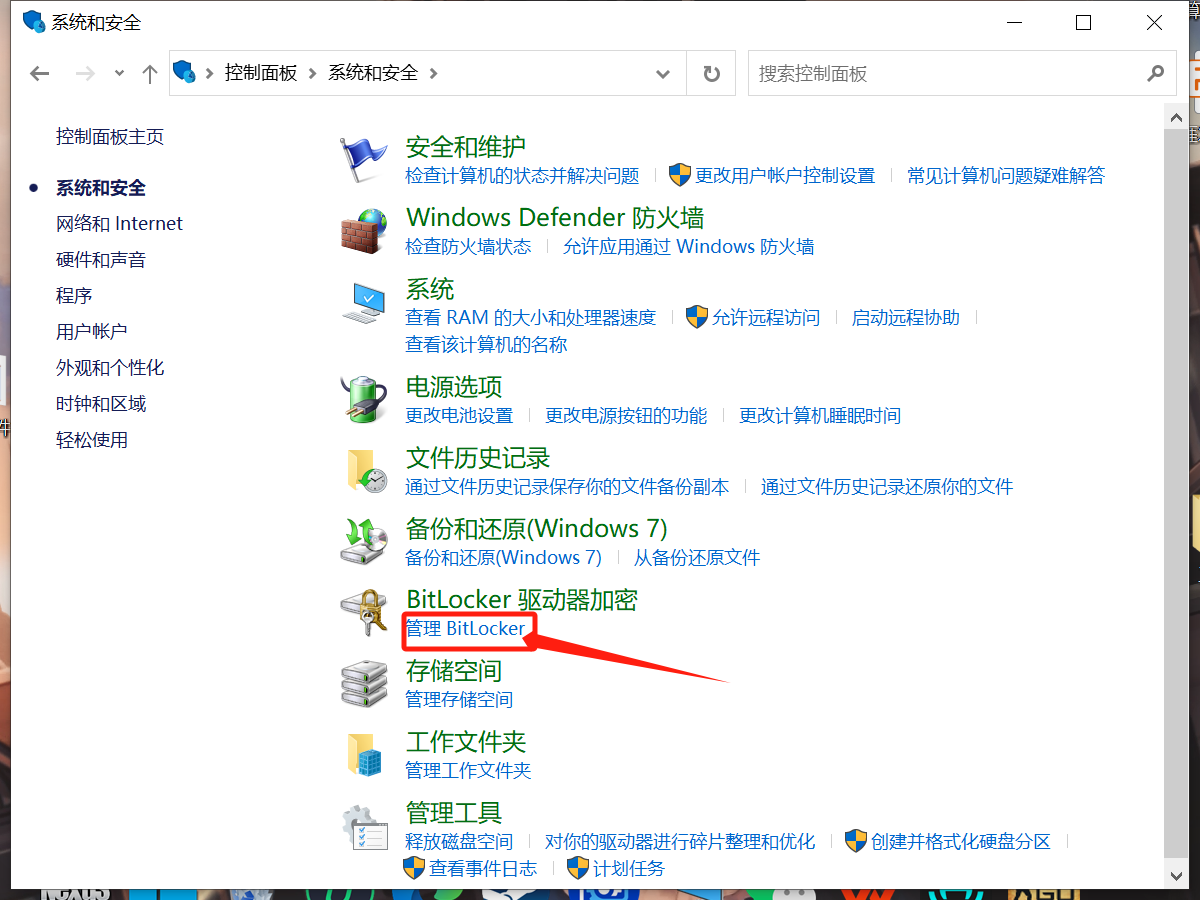Open the 管理 BitLocker link
Viewport: 1200px width, 900px height.
point(465,629)
